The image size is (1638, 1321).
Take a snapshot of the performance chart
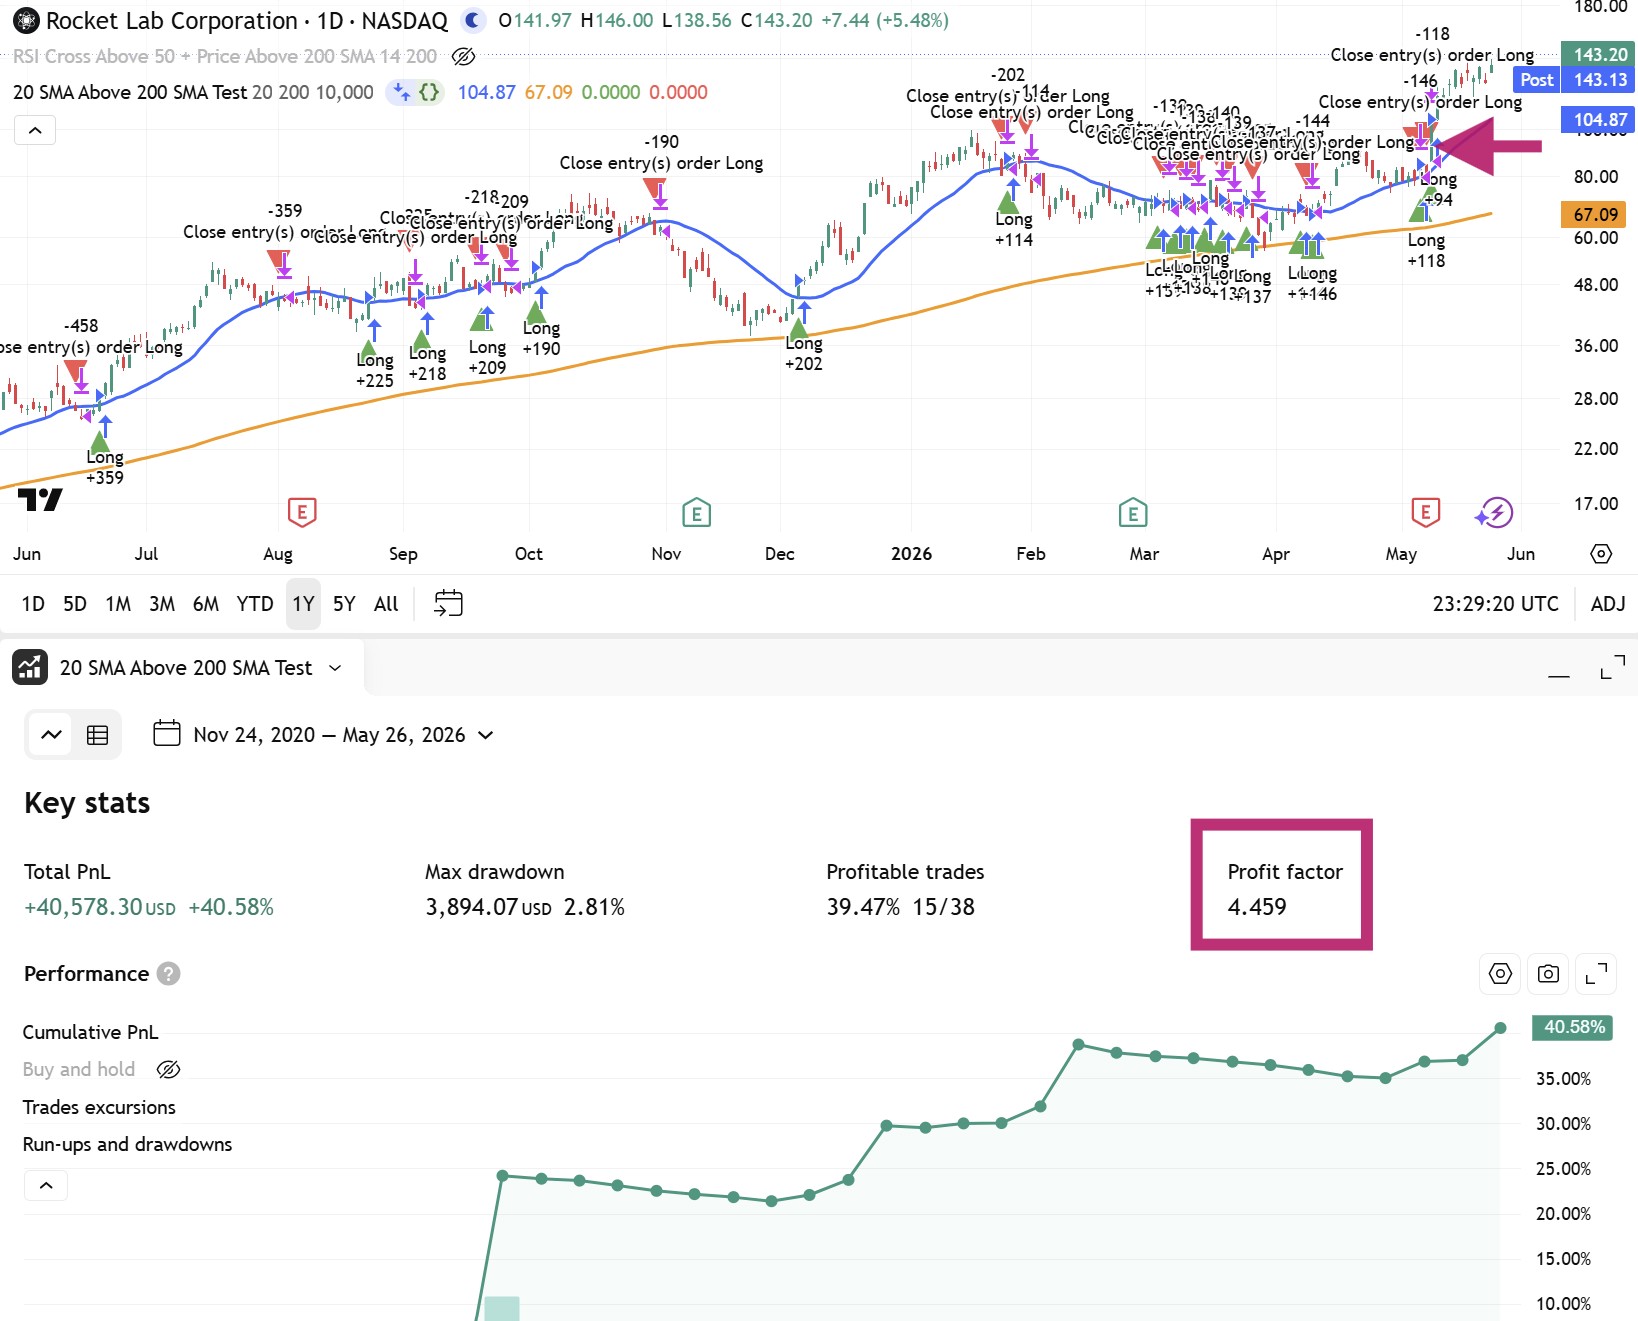click(1548, 974)
